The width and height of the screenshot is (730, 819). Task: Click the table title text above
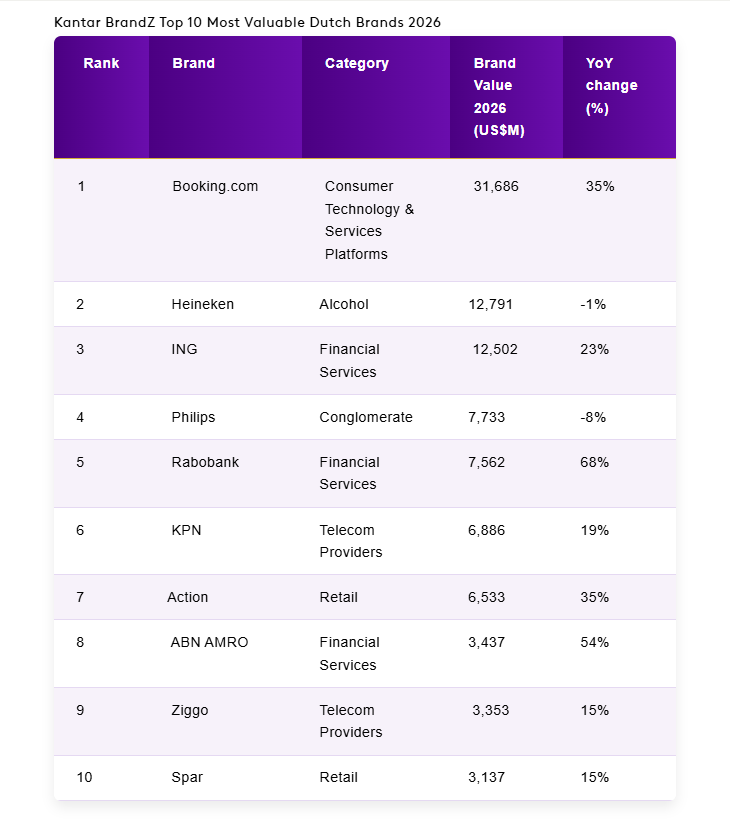click(x=247, y=21)
